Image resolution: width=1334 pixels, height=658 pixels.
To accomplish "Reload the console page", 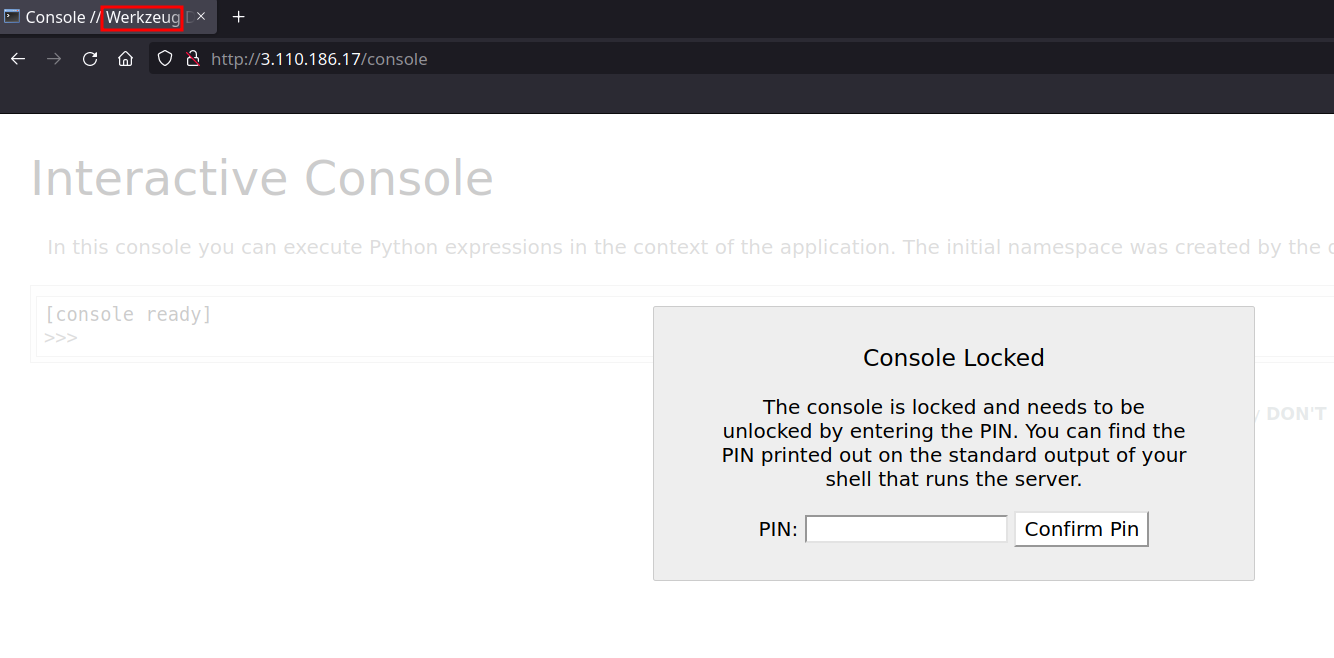I will click(90, 59).
